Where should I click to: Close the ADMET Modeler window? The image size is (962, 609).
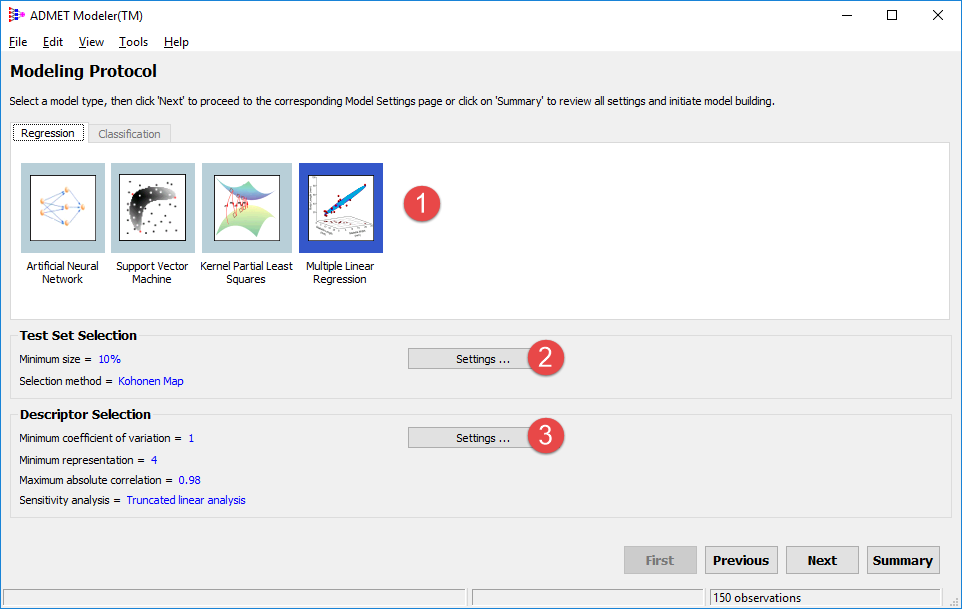(x=937, y=15)
